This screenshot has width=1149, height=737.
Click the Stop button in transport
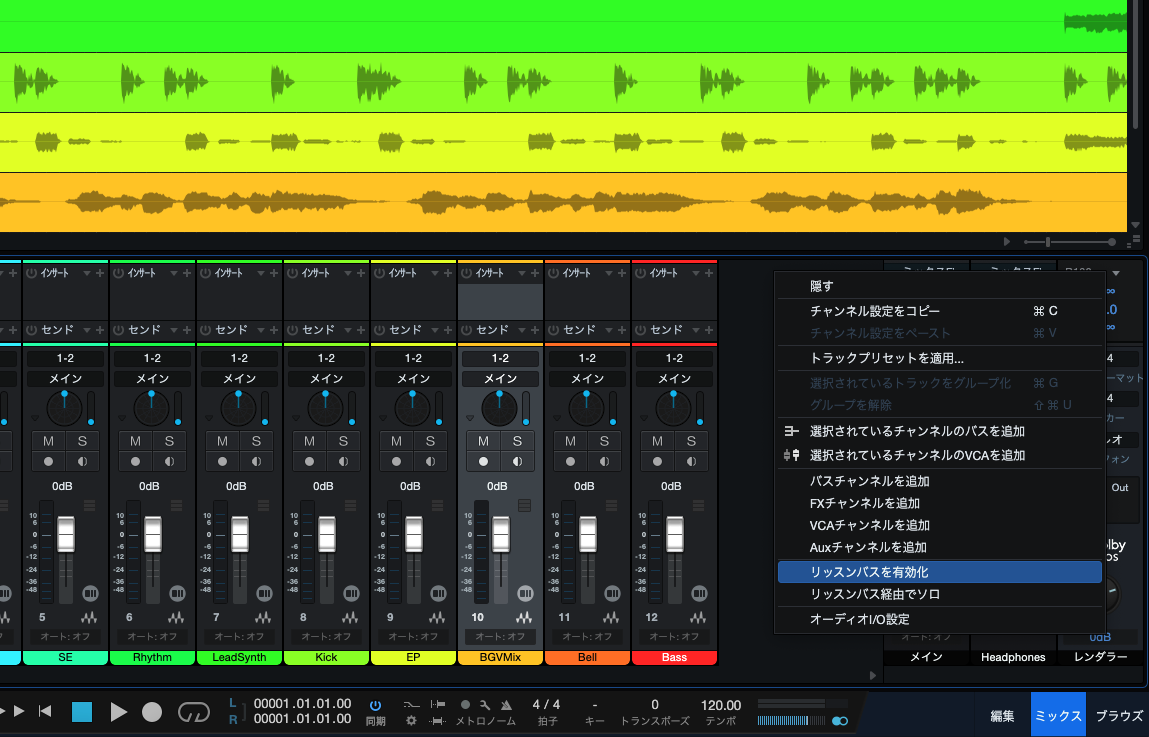82,712
